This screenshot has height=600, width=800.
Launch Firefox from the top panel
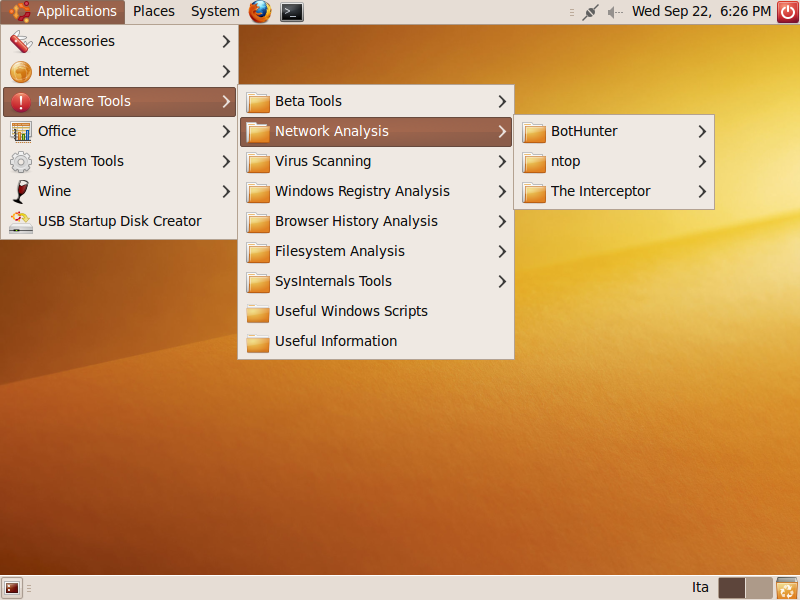260,12
